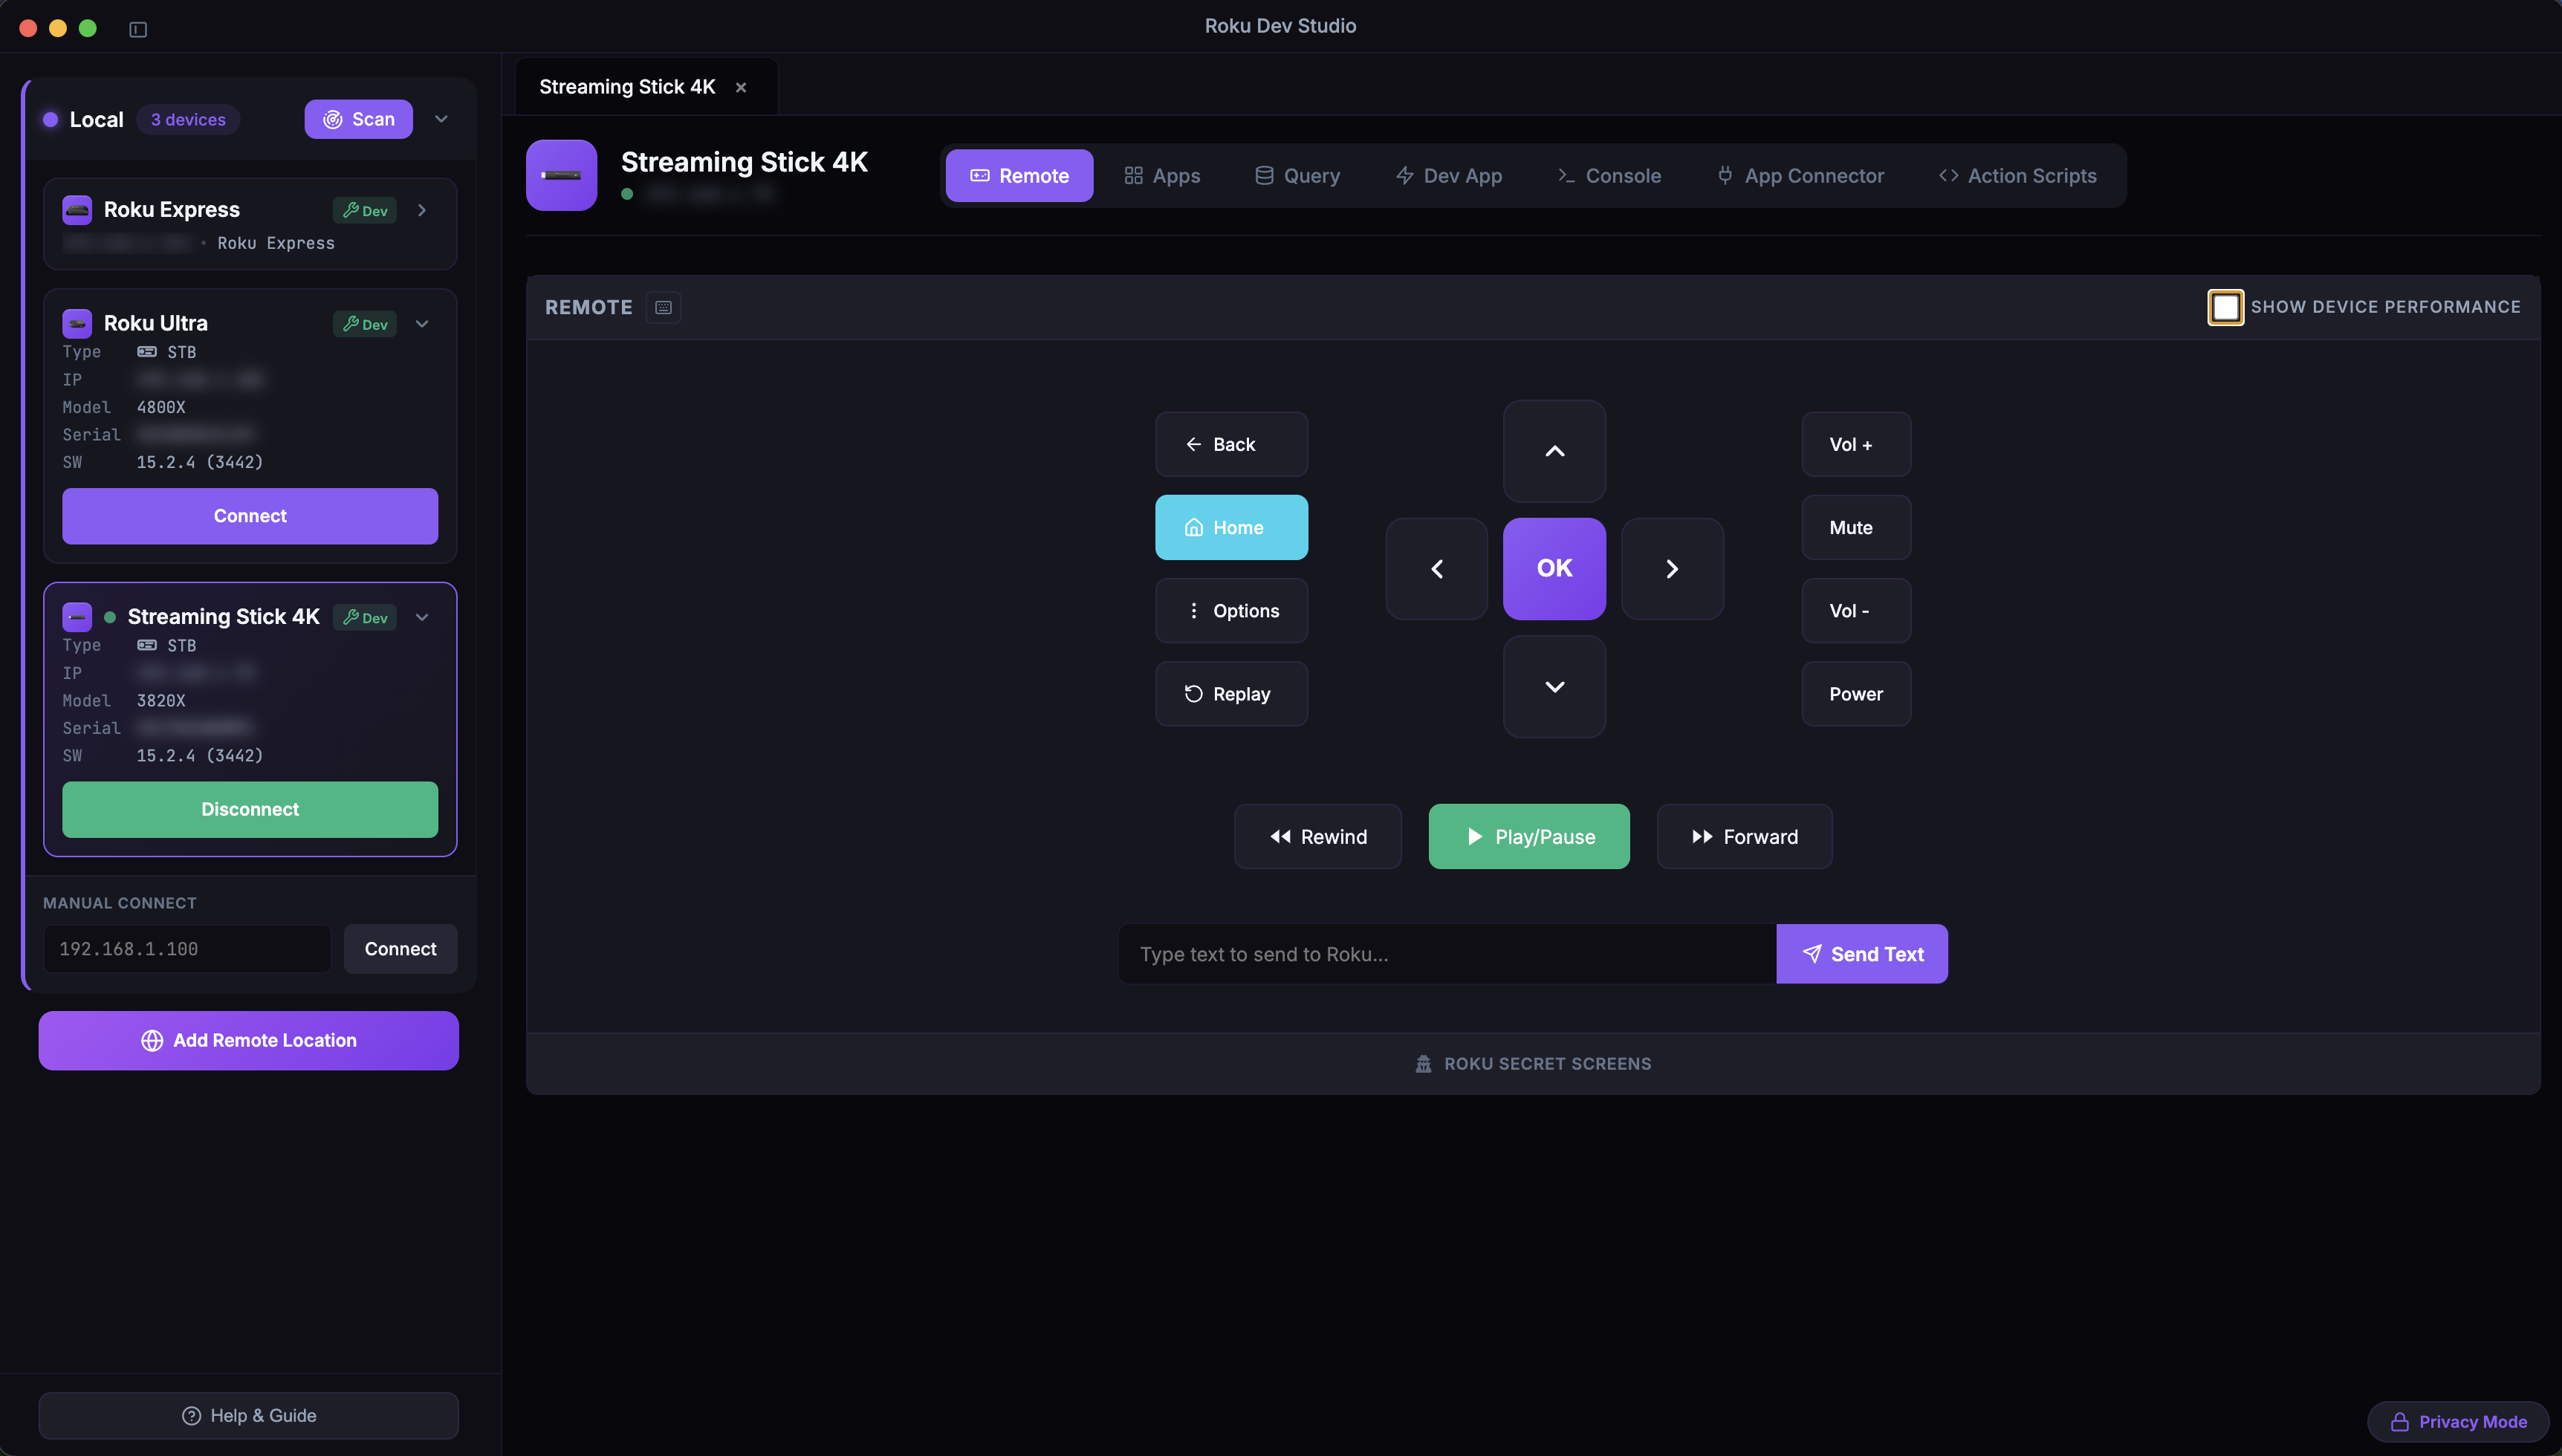Collapse the Streaming Stick 4K device details

click(422, 617)
